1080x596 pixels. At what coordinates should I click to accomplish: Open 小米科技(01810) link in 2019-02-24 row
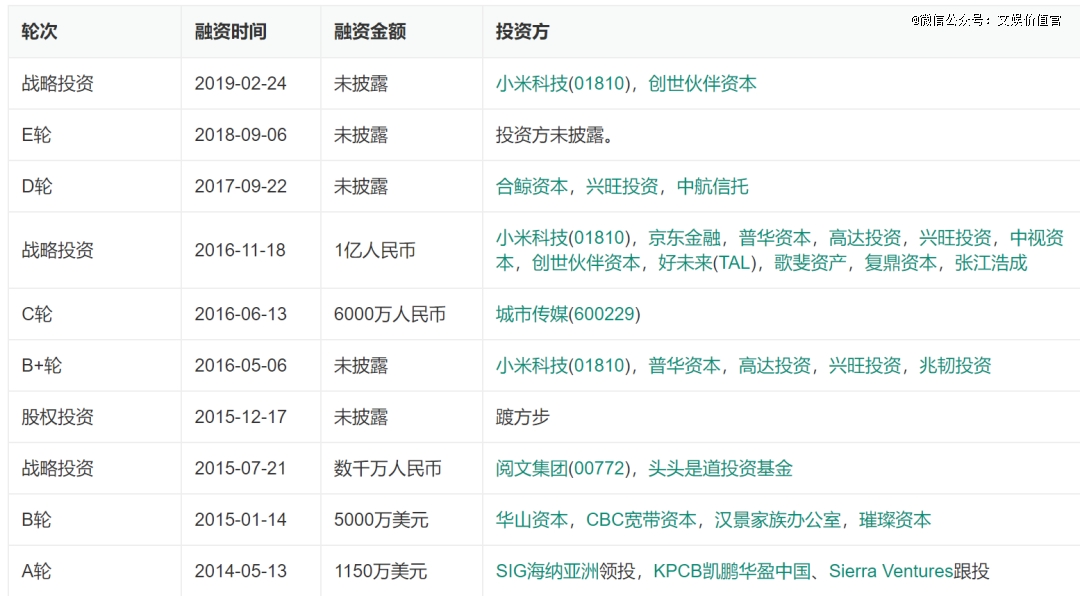tap(562, 83)
